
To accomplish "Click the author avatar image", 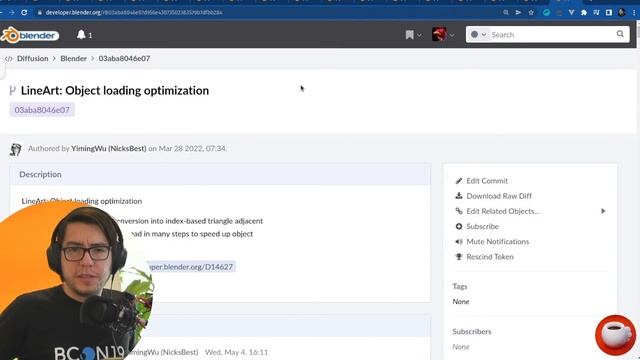I will click(x=16, y=149).
